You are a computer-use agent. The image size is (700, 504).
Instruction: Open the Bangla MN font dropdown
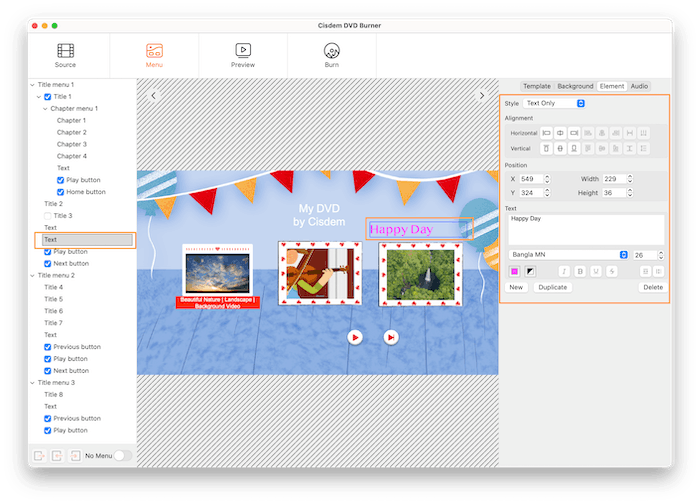coord(568,255)
